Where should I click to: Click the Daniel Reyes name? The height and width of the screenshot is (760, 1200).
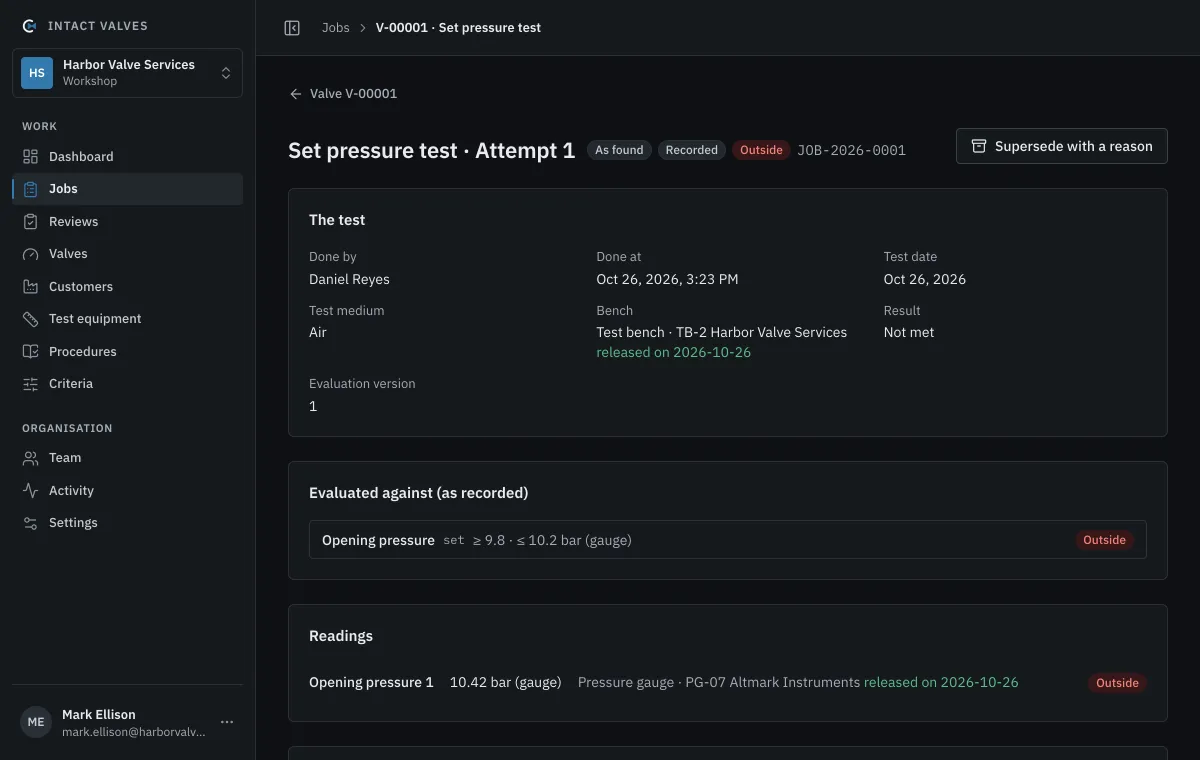(x=349, y=279)
